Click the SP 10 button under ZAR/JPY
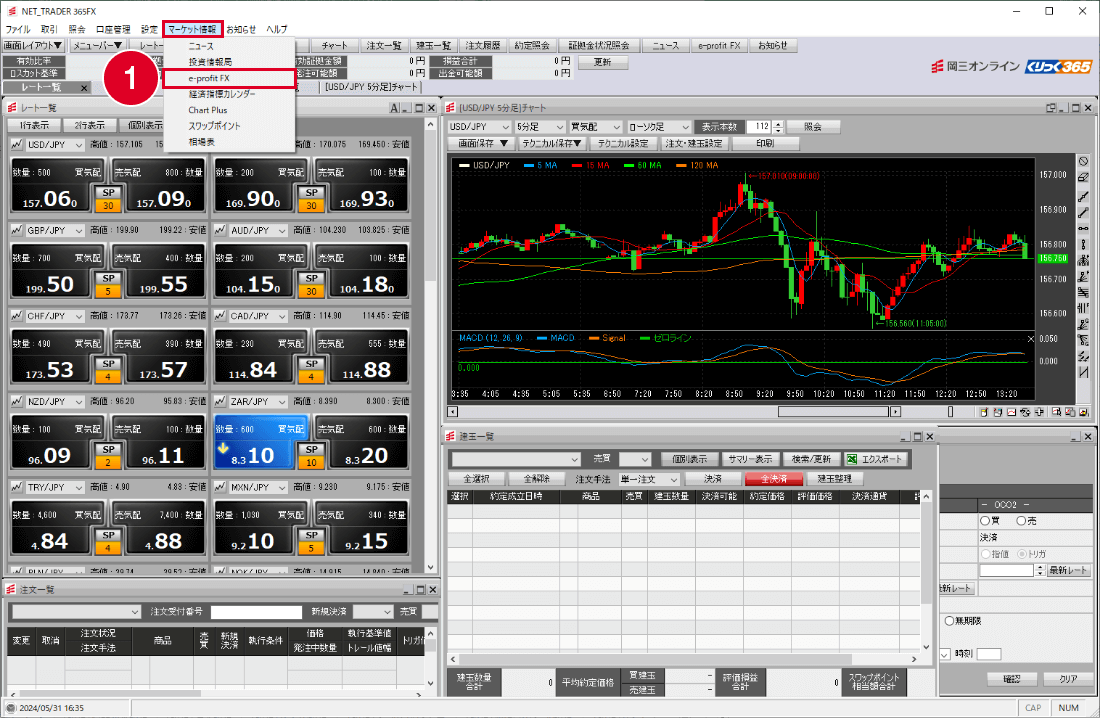This screenshot has width=1100, height=718. pyautogui.click(x=311, y=456)
